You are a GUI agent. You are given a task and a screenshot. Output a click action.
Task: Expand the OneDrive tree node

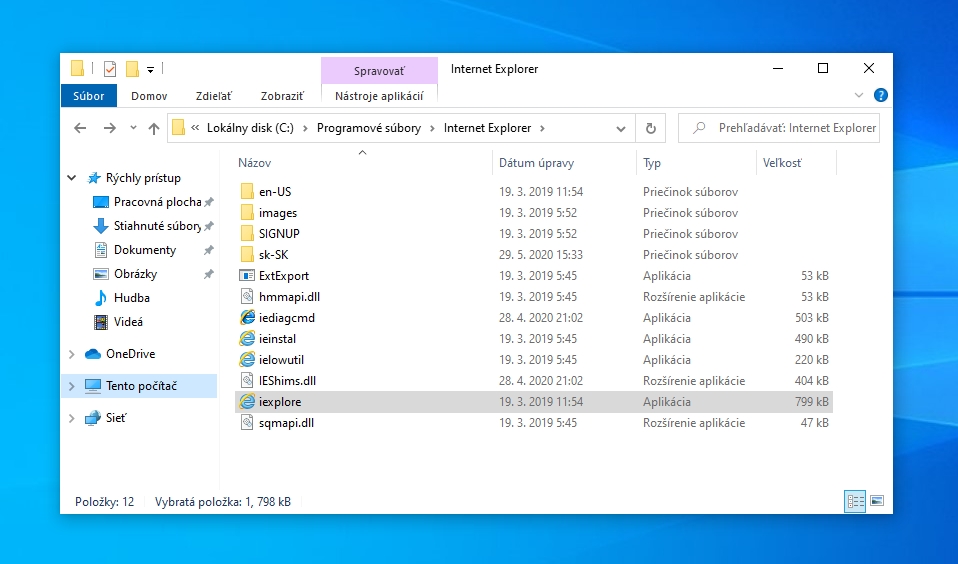[x=71, y=354]
